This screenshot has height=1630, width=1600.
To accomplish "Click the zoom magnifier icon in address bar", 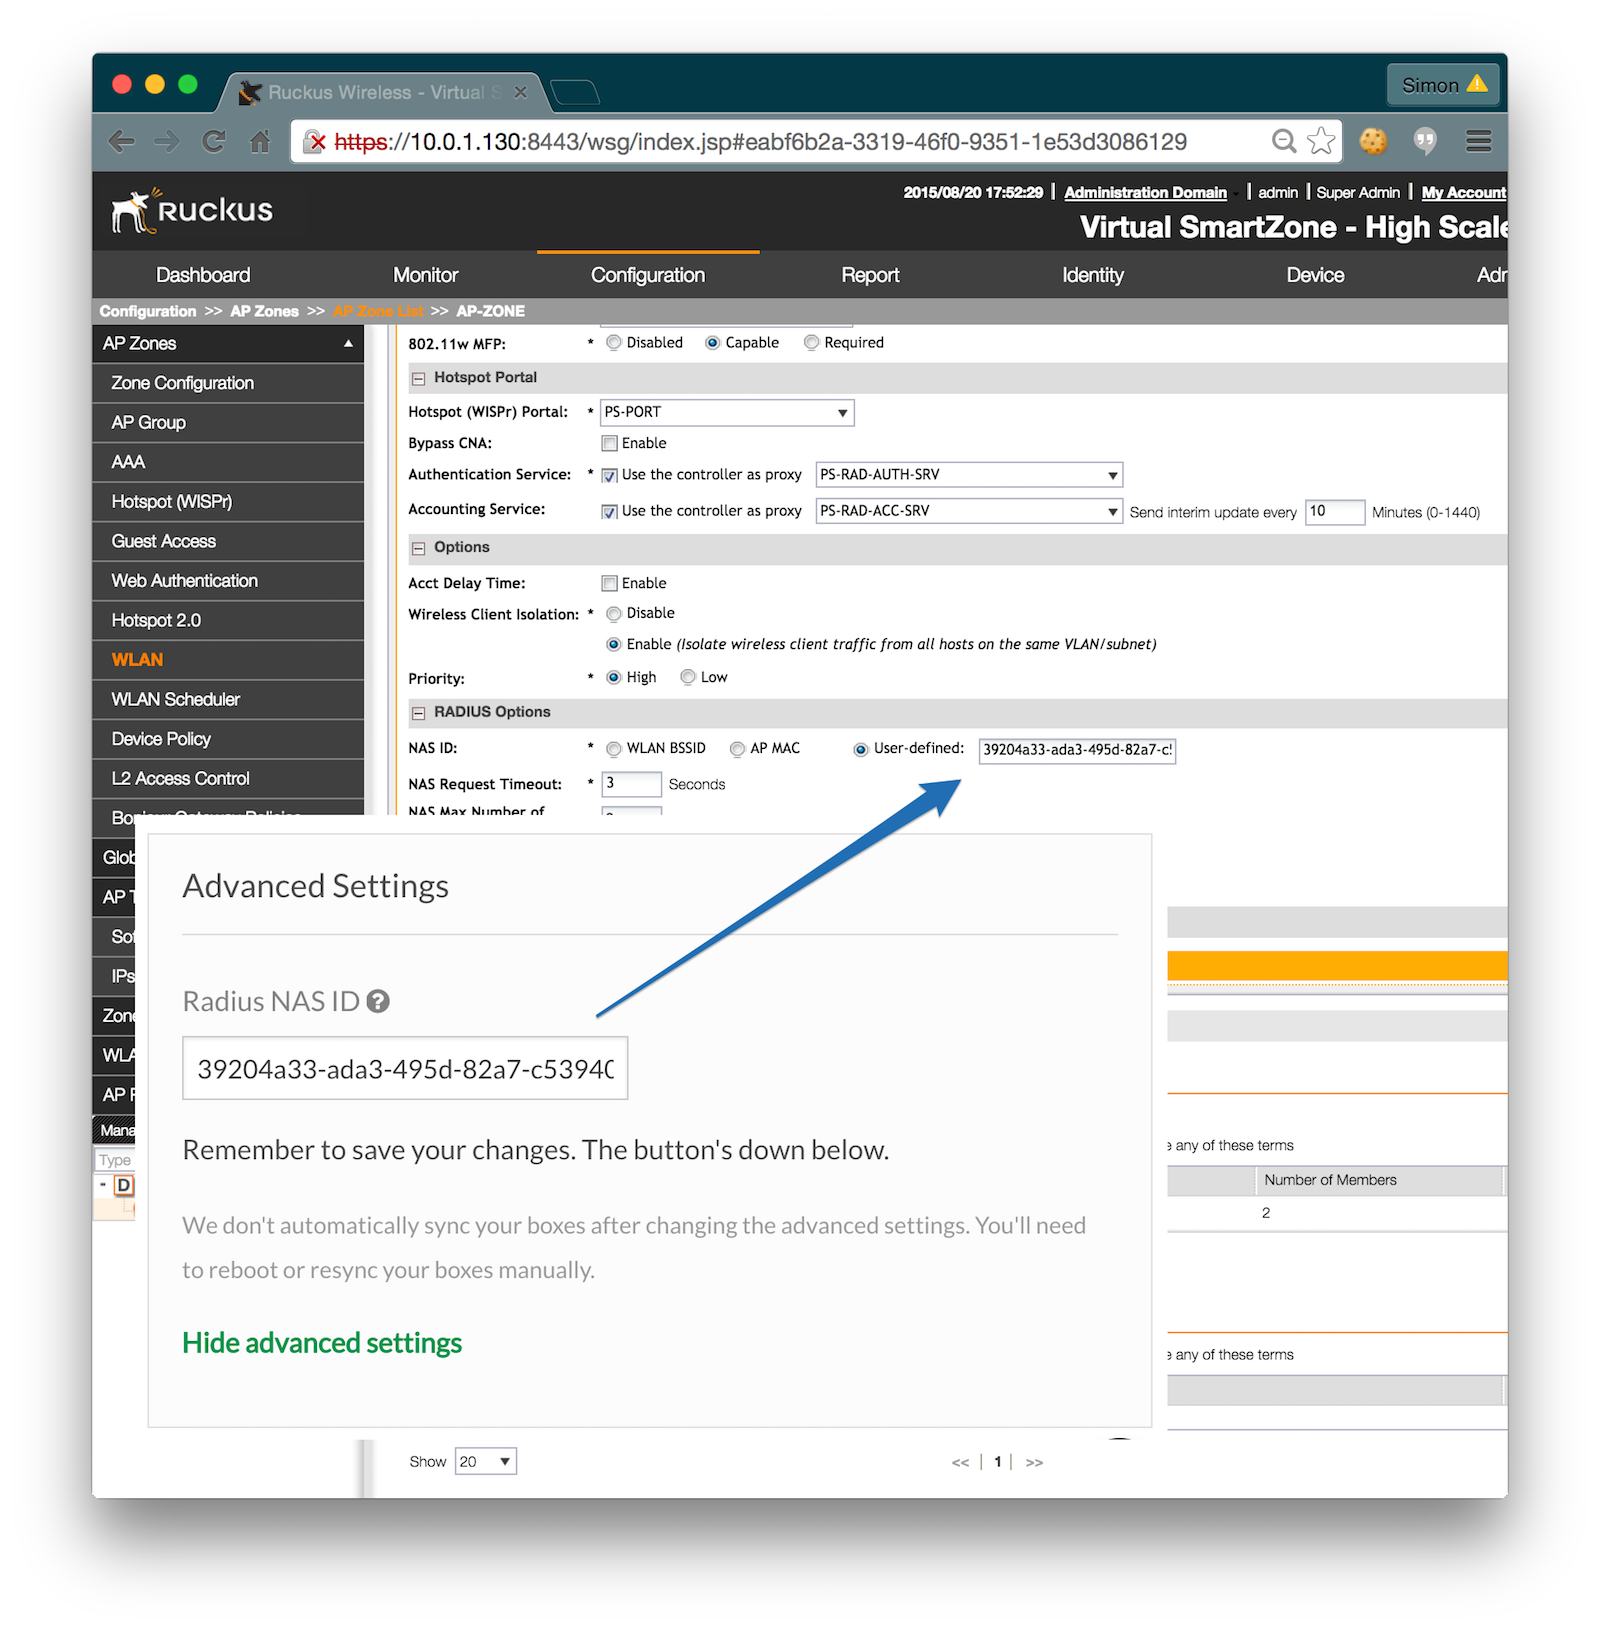I will 1283,141.
